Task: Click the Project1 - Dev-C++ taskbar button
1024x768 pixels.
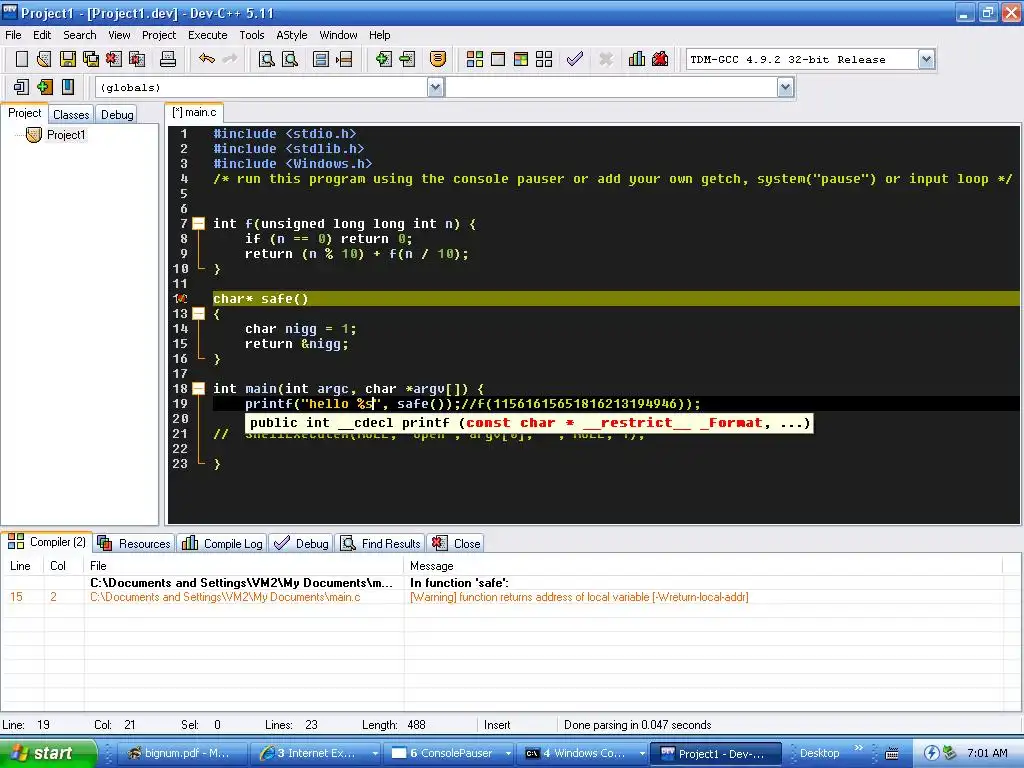Action: point(716,753)
